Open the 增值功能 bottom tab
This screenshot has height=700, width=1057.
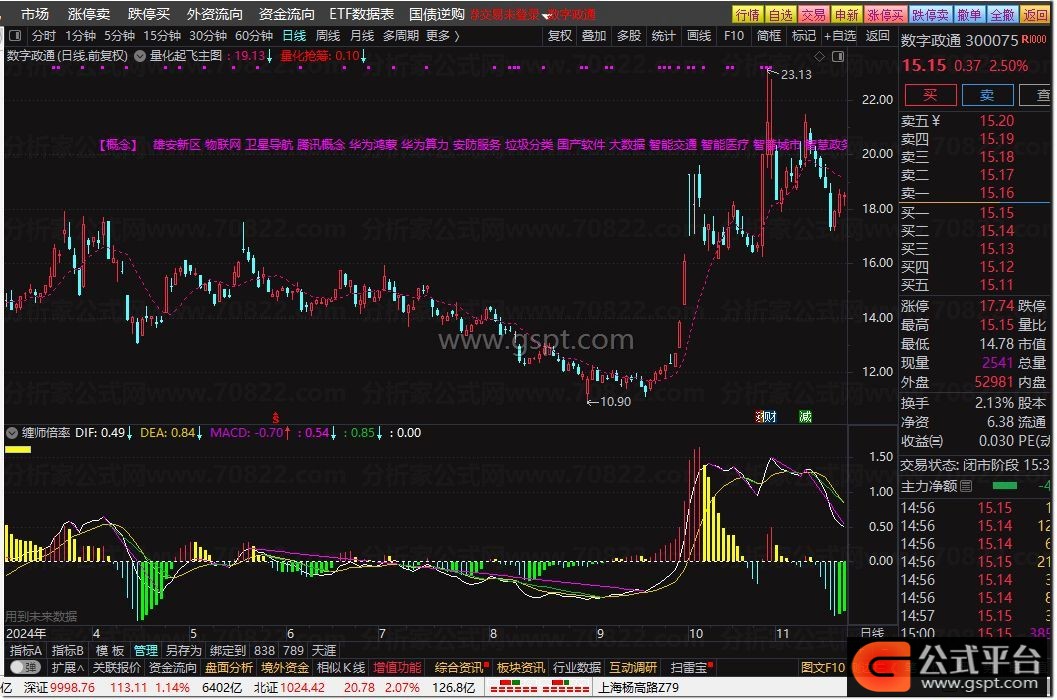tap(397, 668)
